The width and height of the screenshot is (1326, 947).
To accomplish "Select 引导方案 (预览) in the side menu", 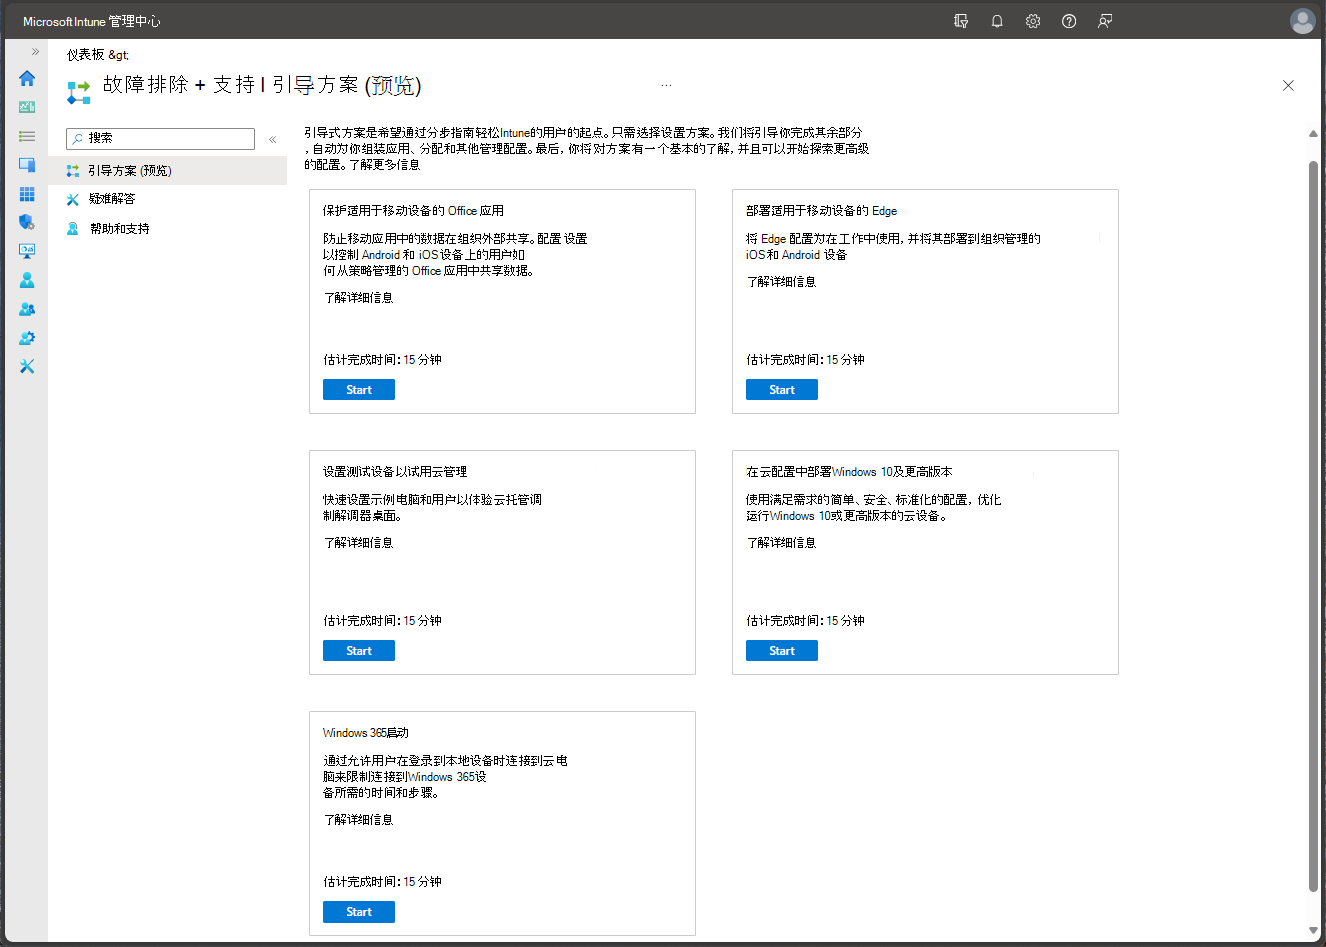I will 168,171.
